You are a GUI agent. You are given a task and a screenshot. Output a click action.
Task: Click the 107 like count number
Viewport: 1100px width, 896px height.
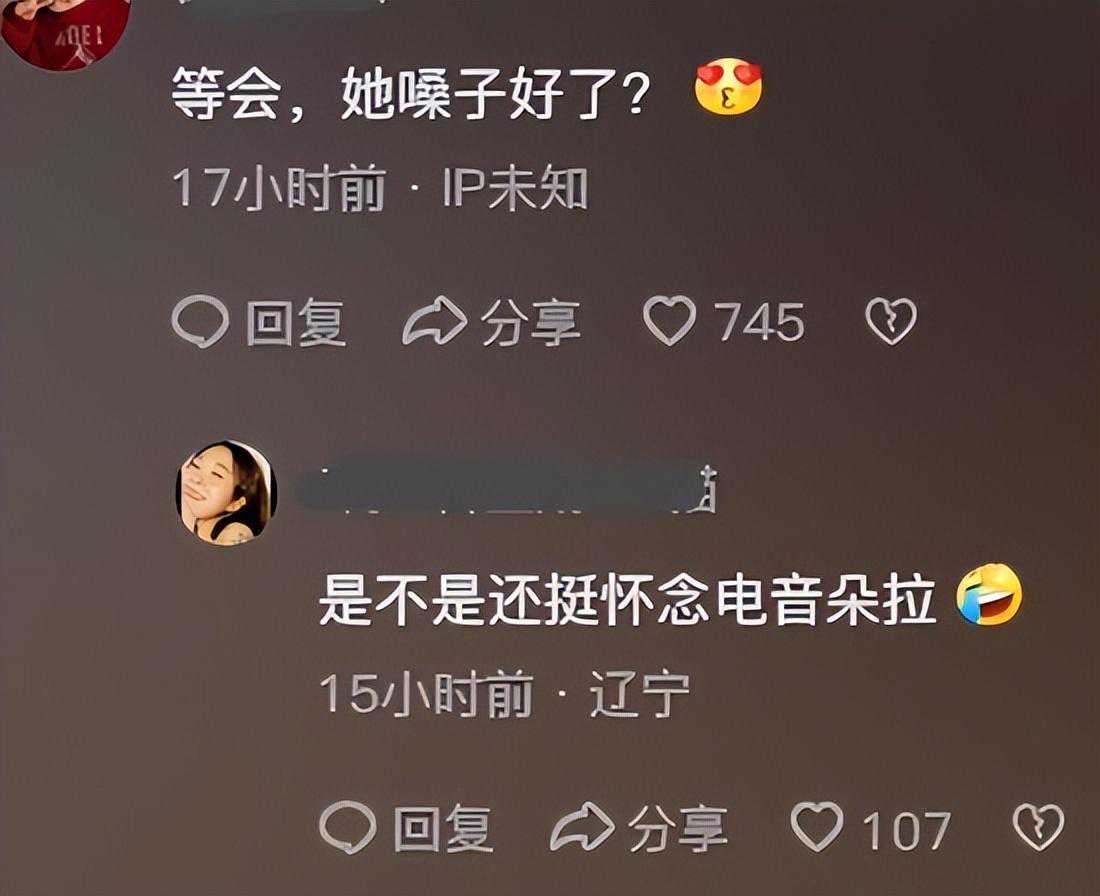[907, 830]
